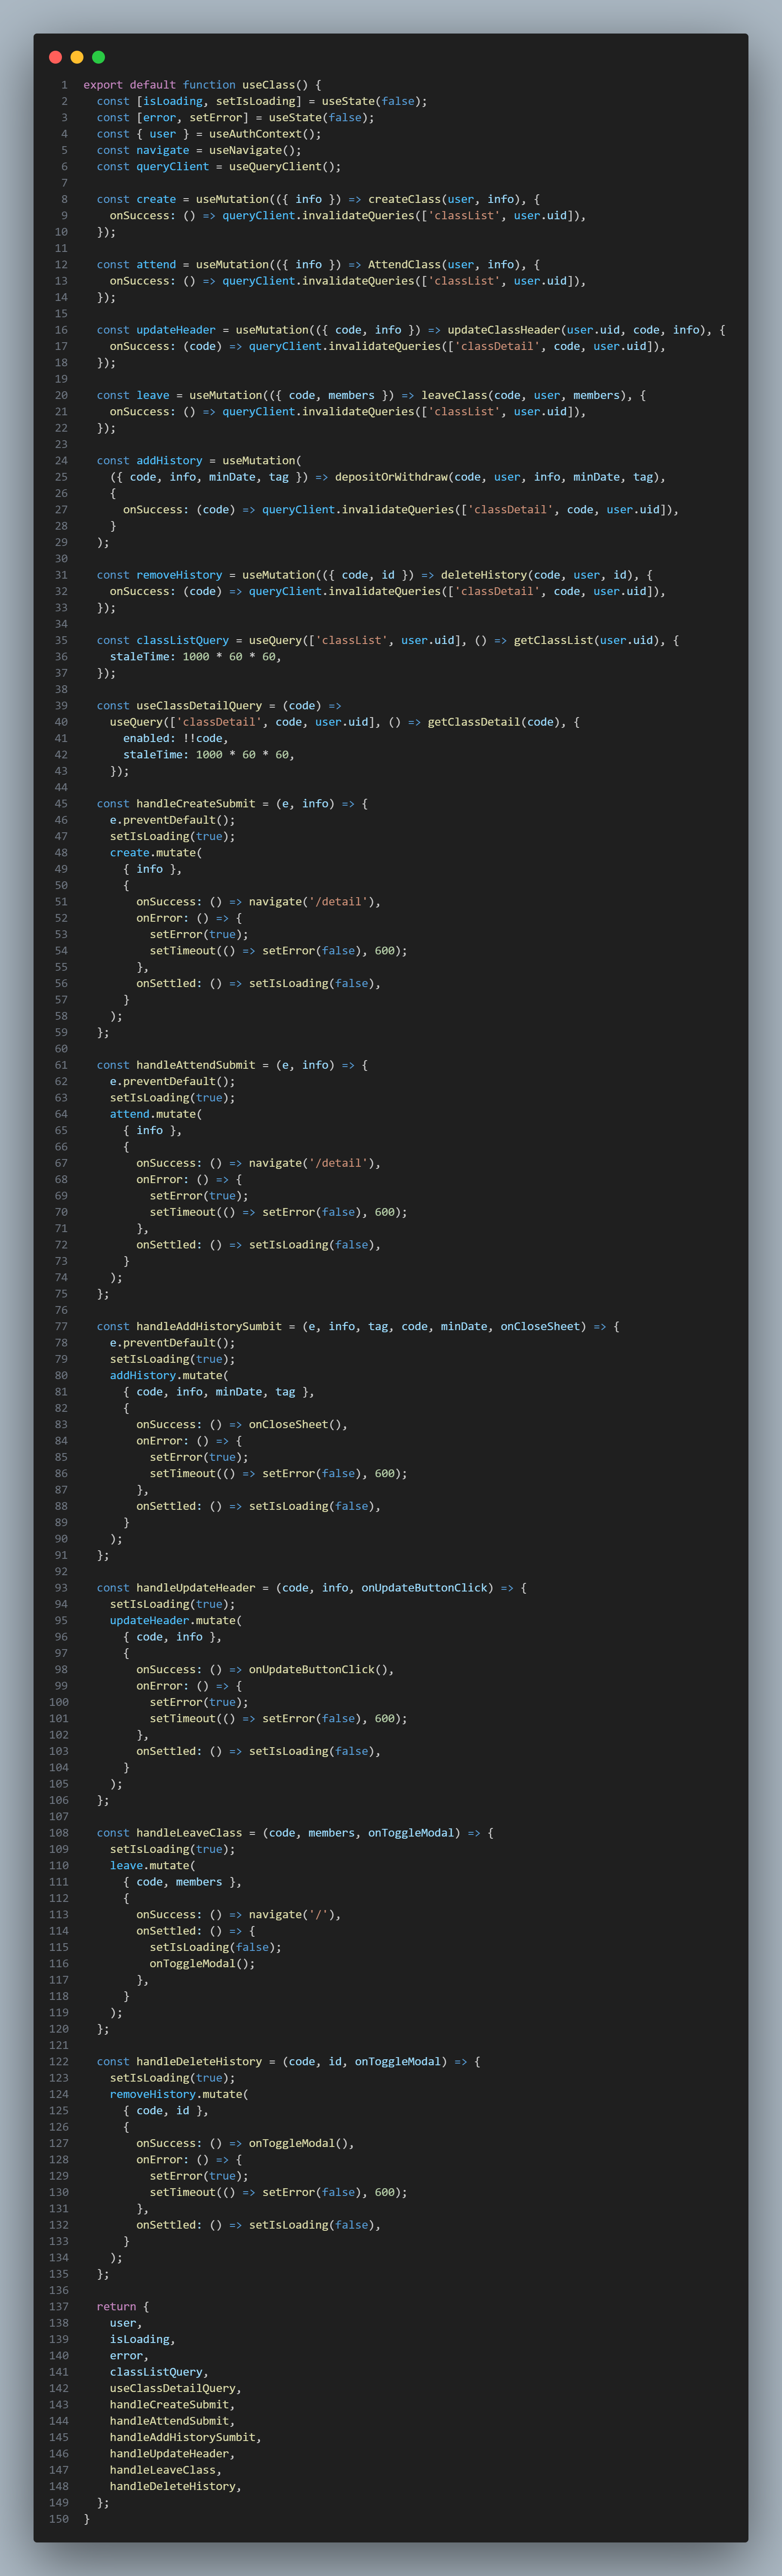Click the 'updateClassHeader' call on line 16
Image resolution: width=782 pixels, height=2576 pixels.
coord(504,330)
